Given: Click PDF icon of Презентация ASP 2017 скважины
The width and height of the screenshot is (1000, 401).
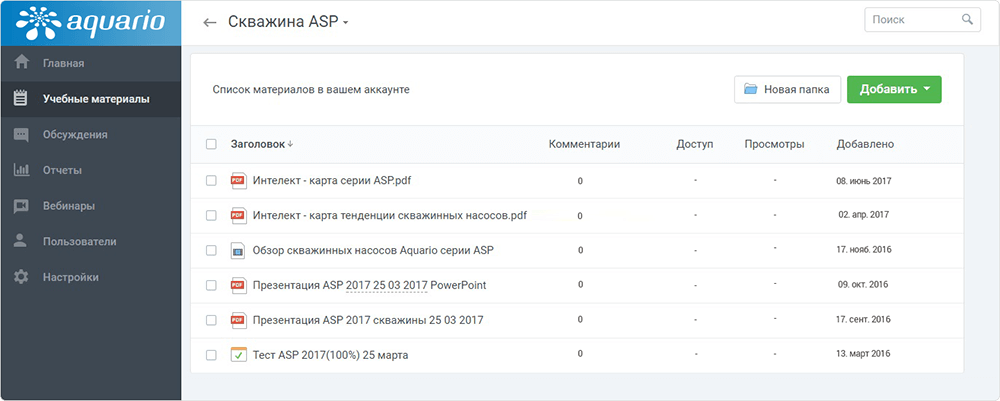Looking at the screenshot, I should [x=238, y=320].
